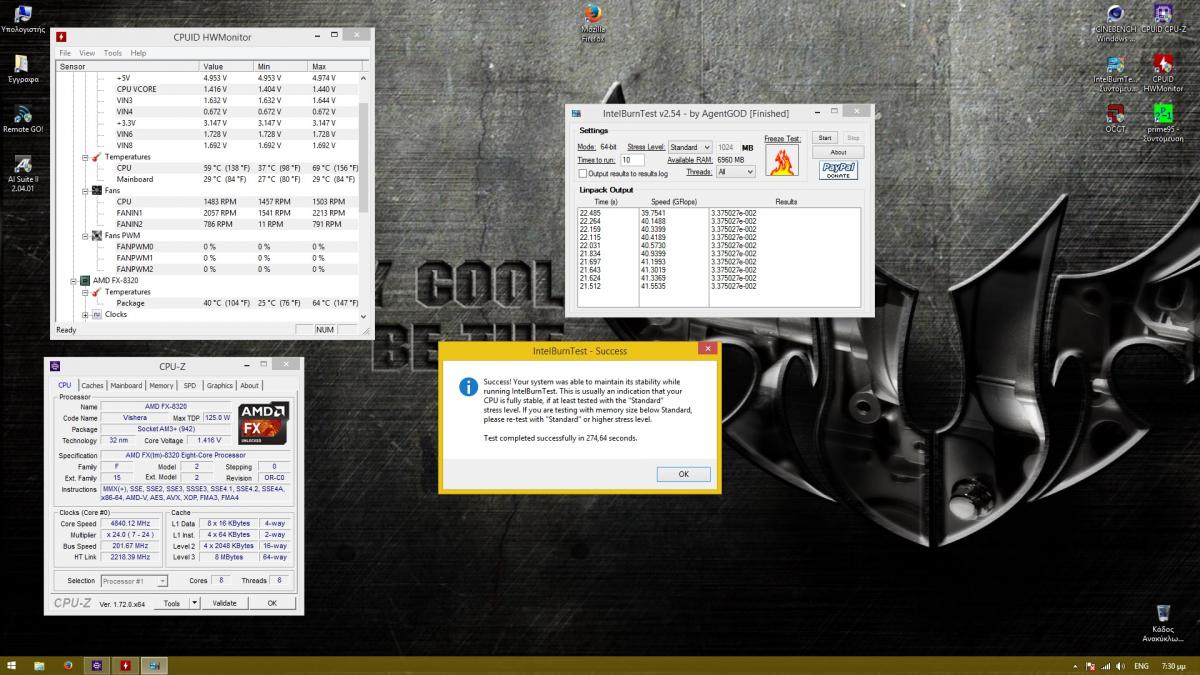
Task: Open the CPUID CPU-Z desktop shortcut
Action: pyautogui.click(x=1163, y=19)
